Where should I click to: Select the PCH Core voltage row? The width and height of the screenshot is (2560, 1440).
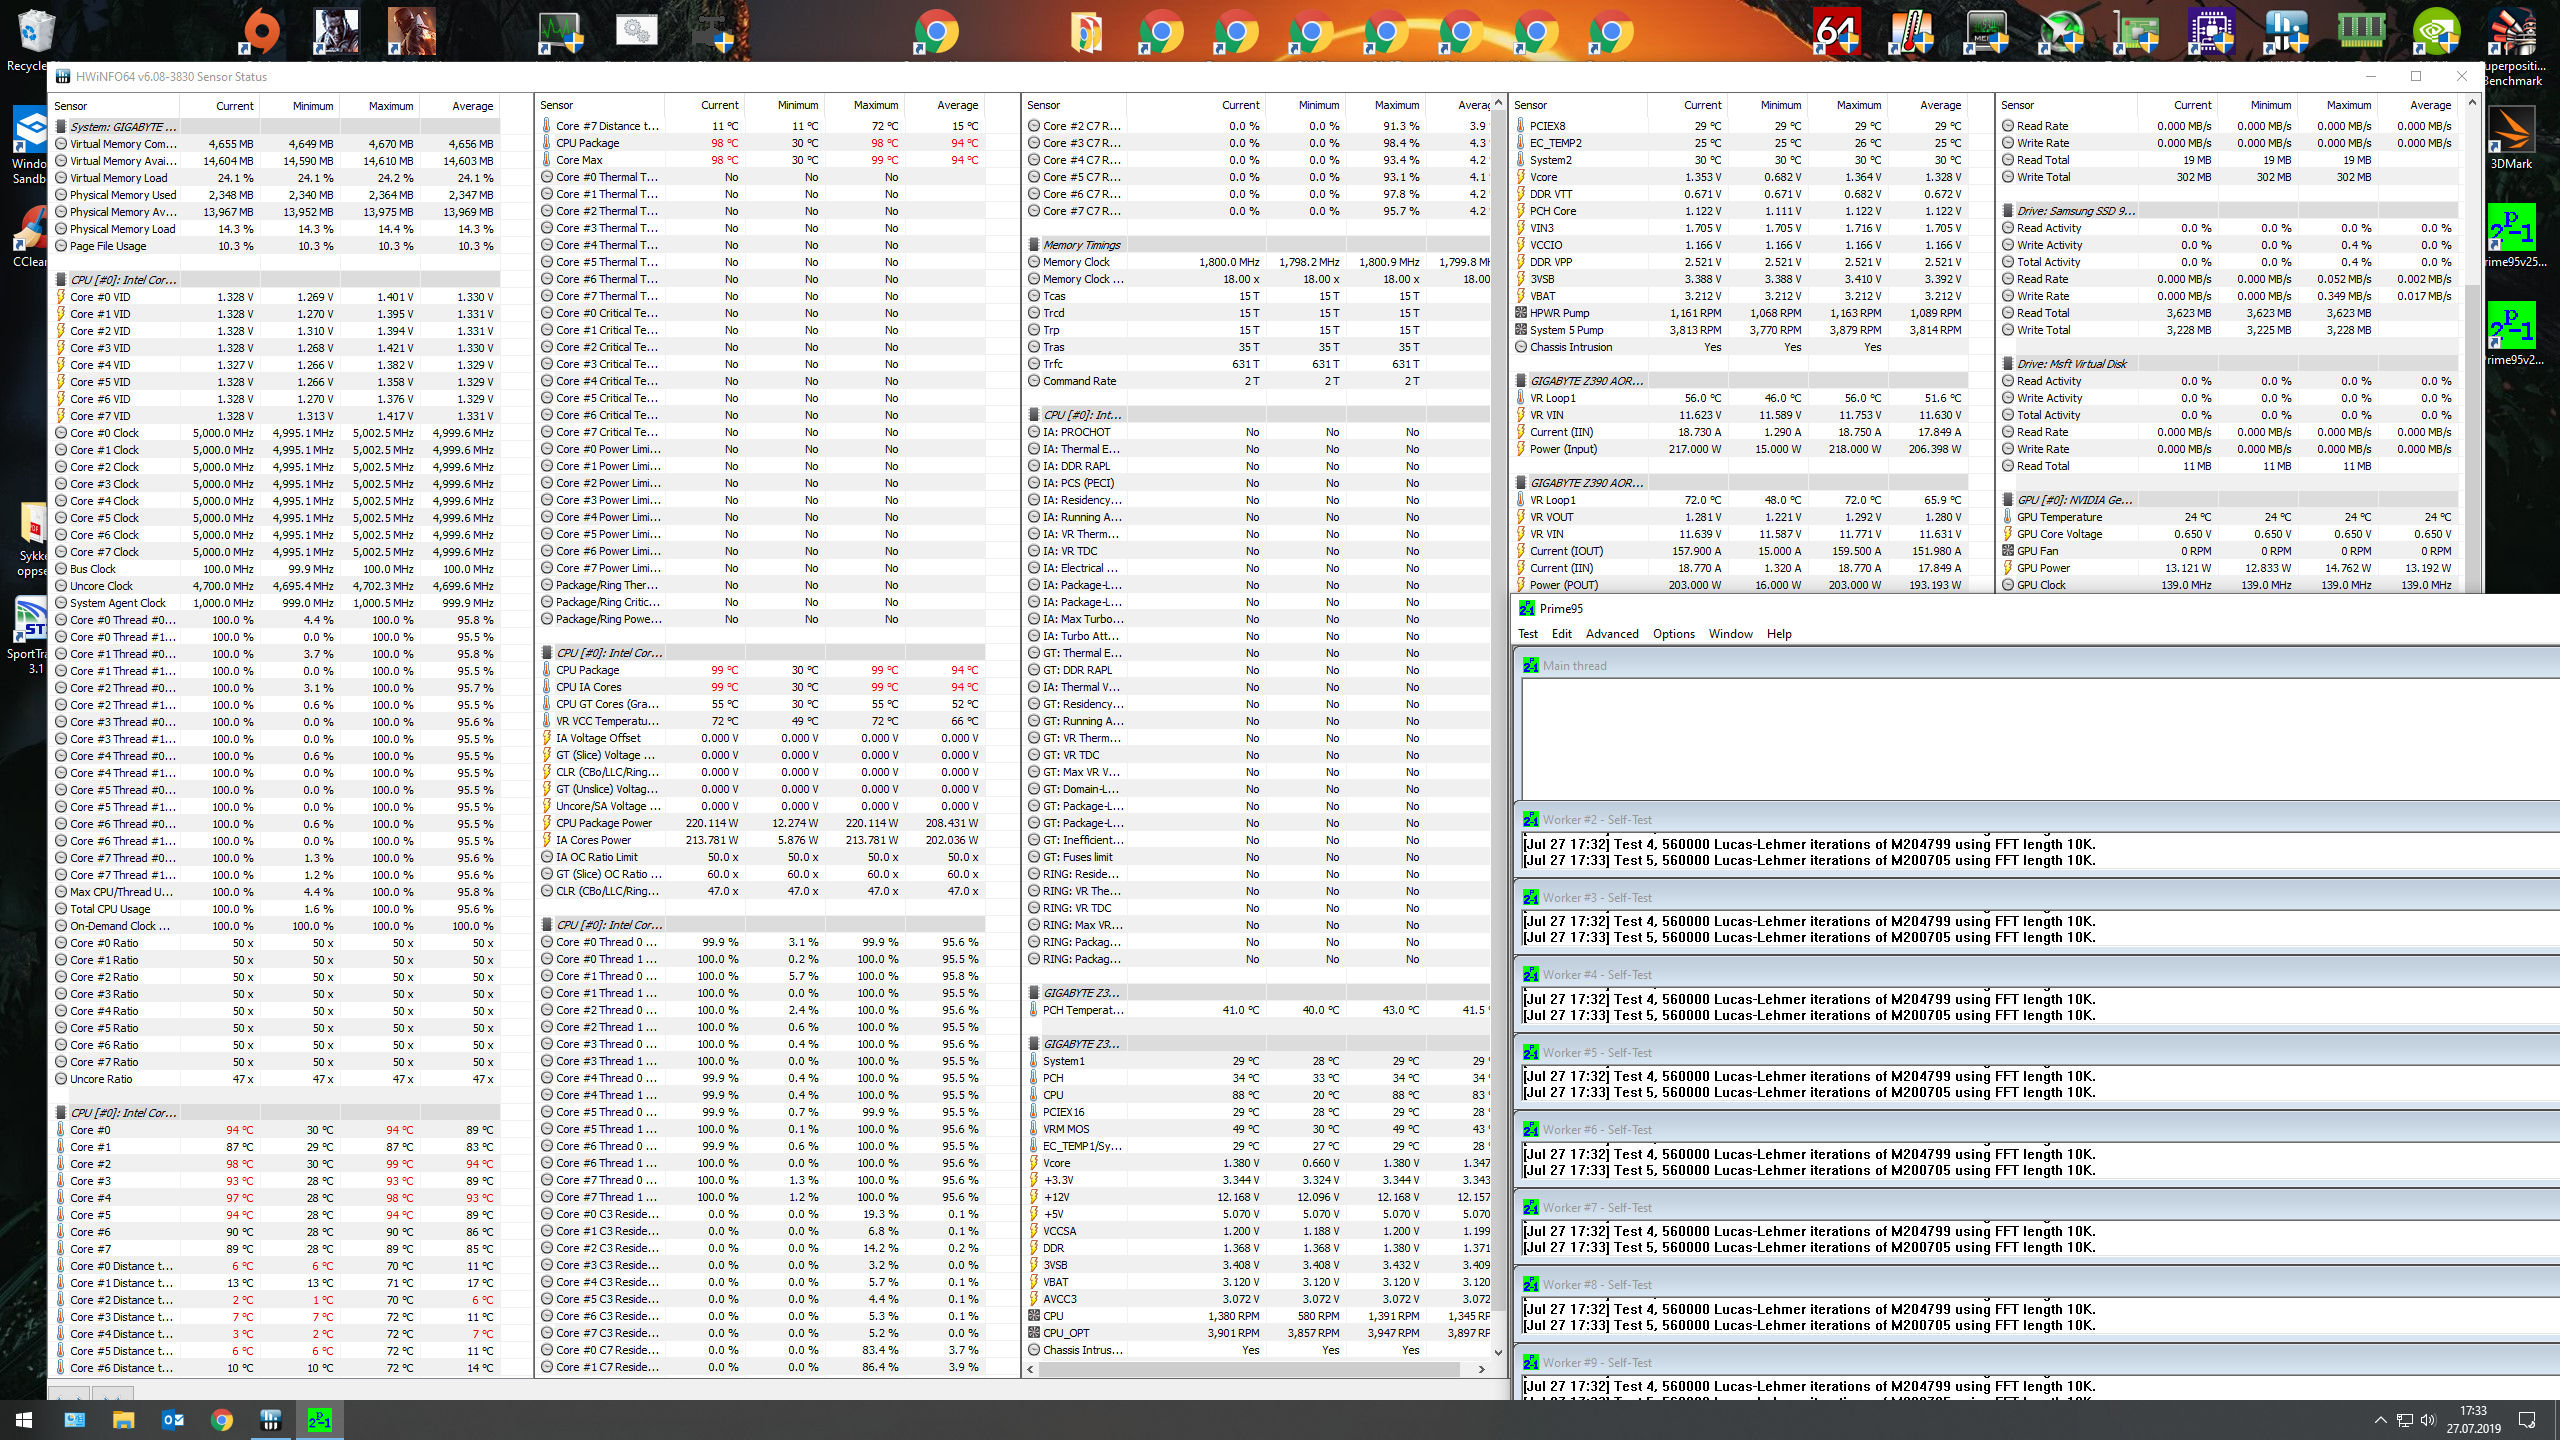coord(1739,211)
